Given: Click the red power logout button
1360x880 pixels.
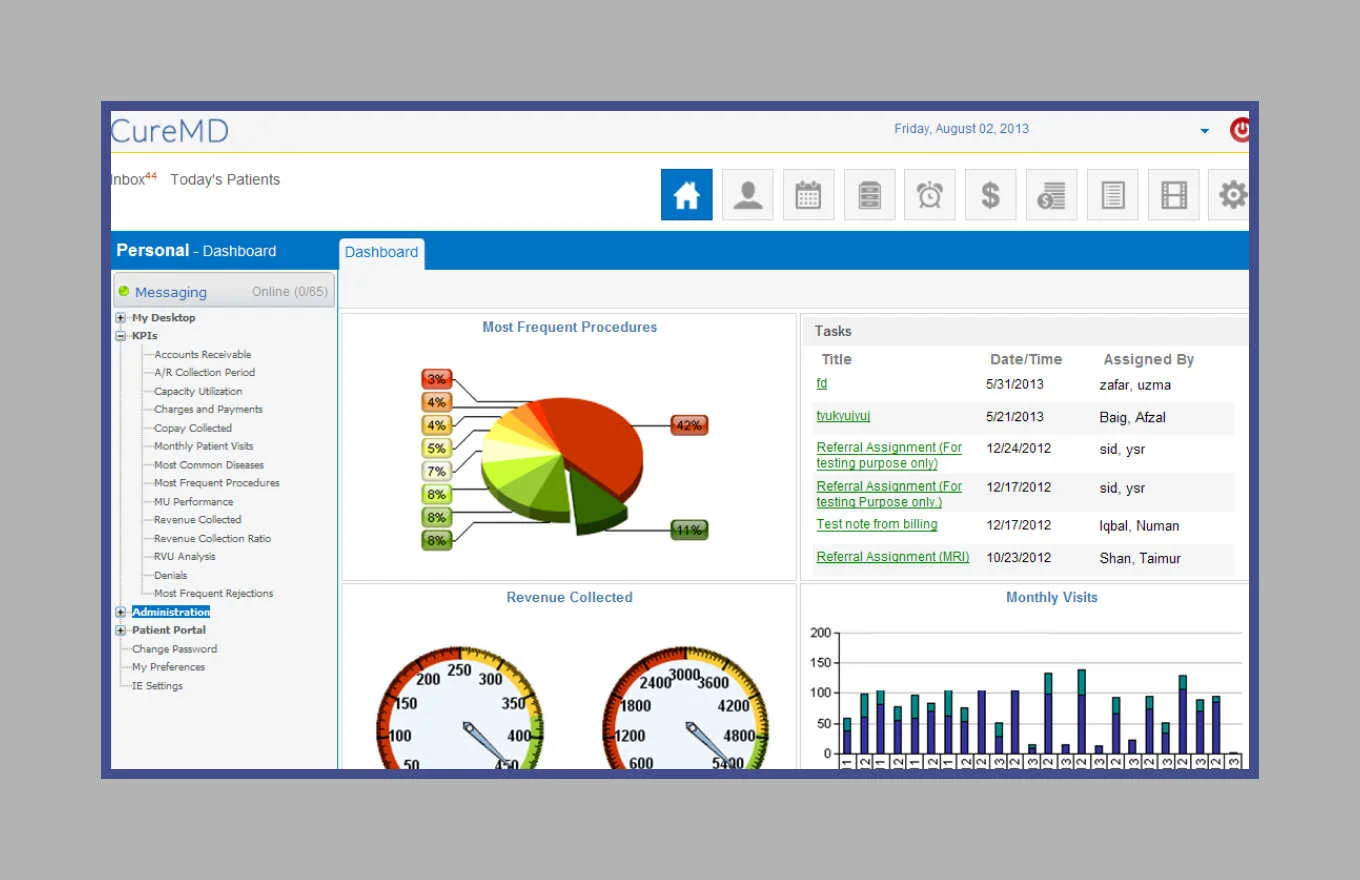Looking at the screenshot, I should 1240,130.
